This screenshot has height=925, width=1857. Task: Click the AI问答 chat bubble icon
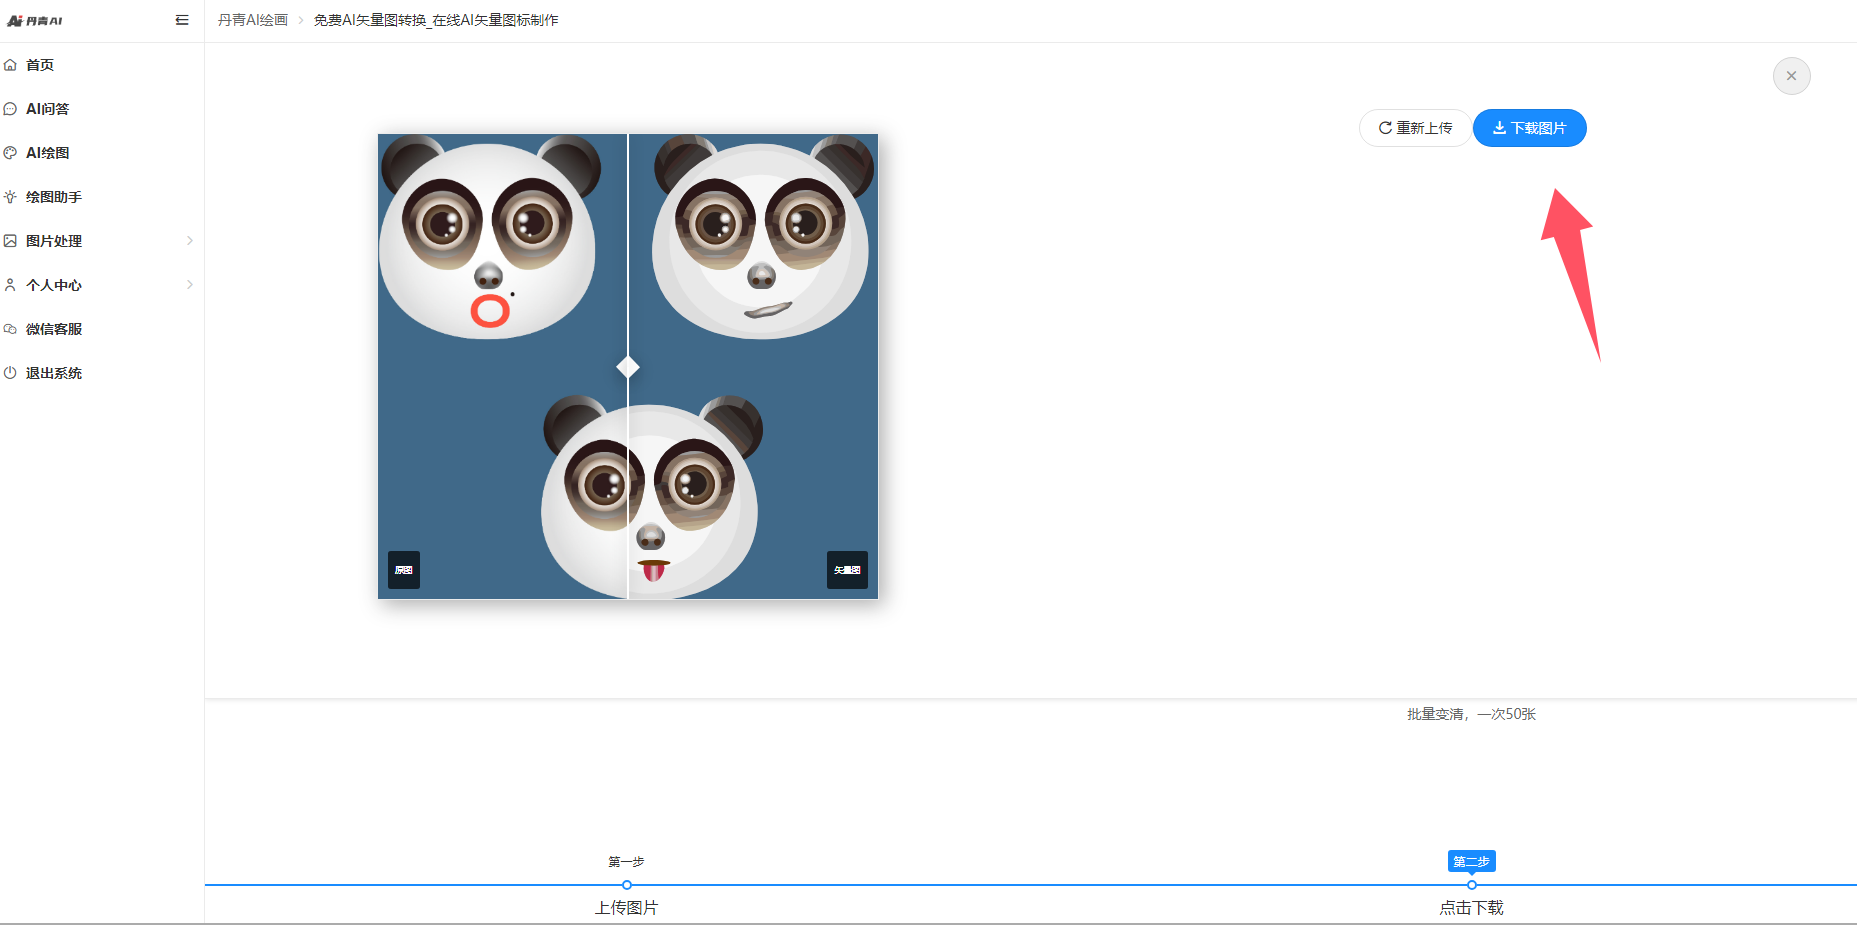pyautogui.click(x=10, y=109)
